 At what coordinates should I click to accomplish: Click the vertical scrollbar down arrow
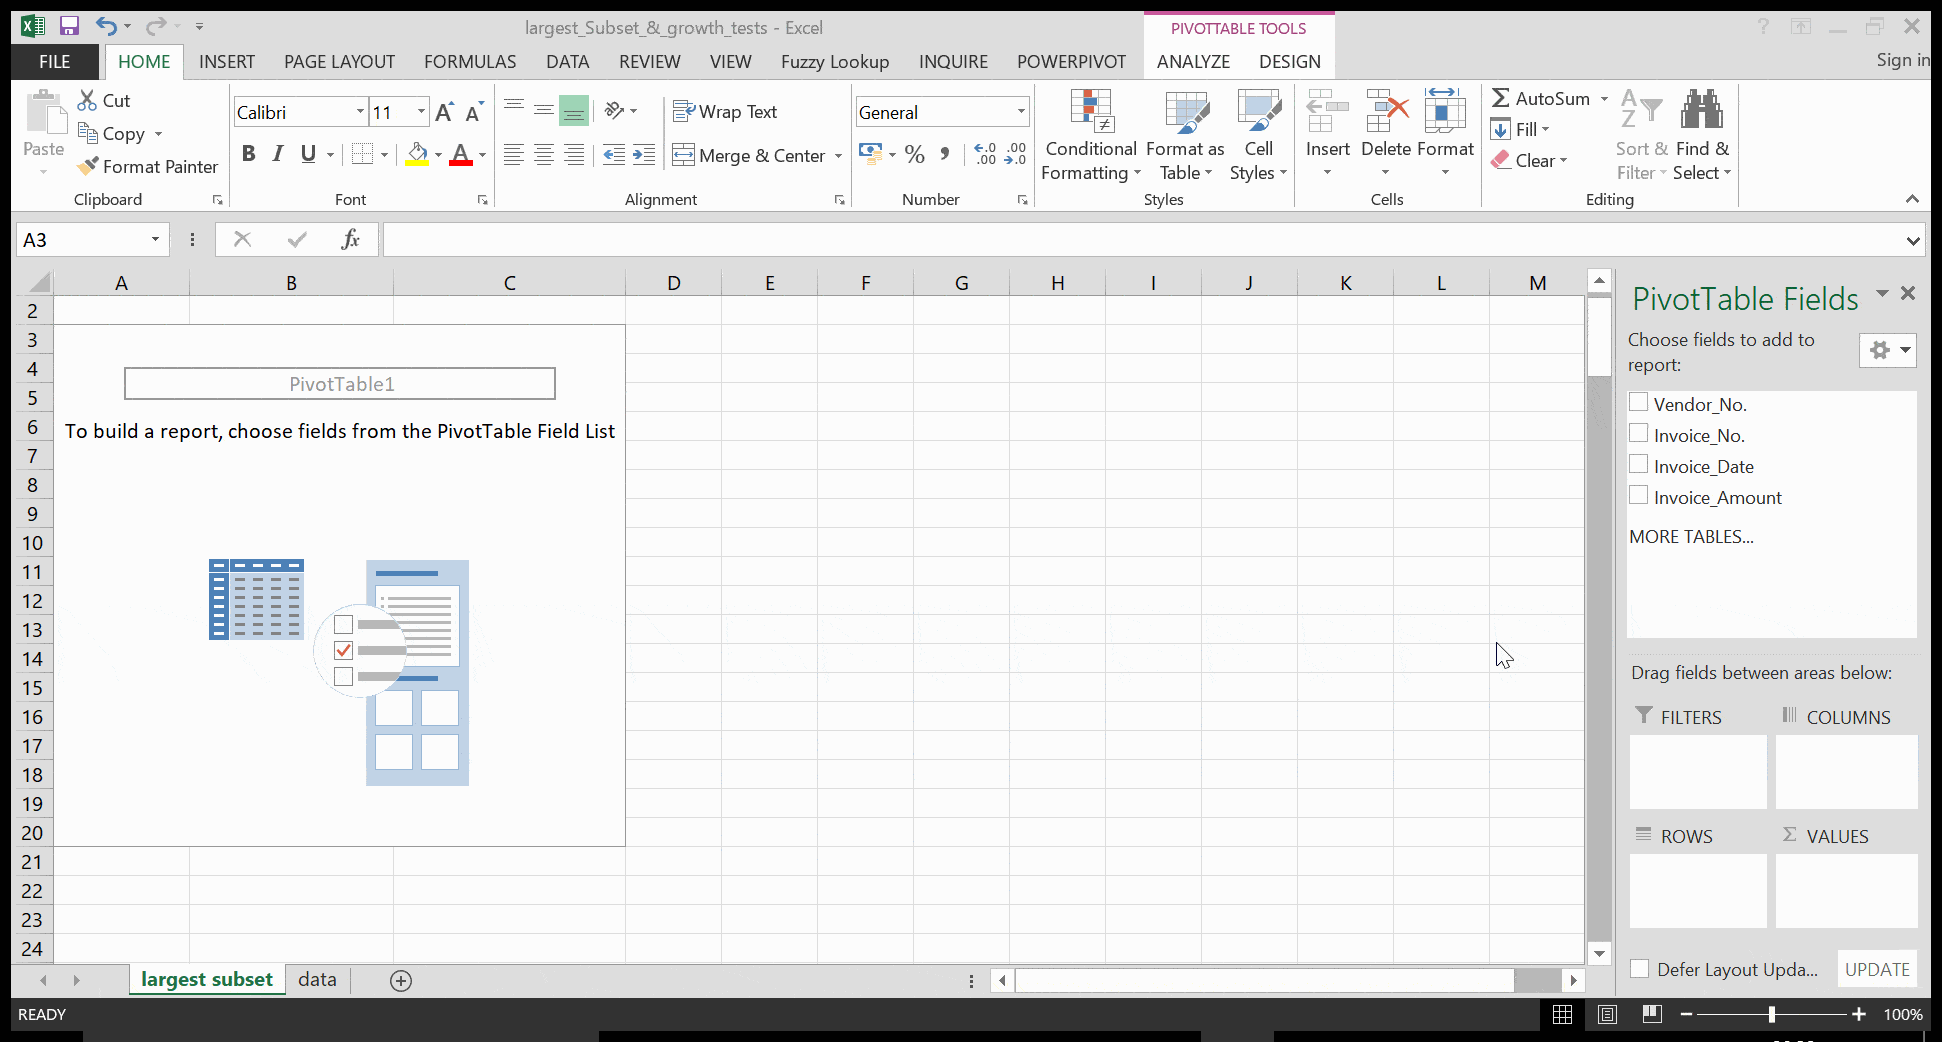pos(1599,953)
